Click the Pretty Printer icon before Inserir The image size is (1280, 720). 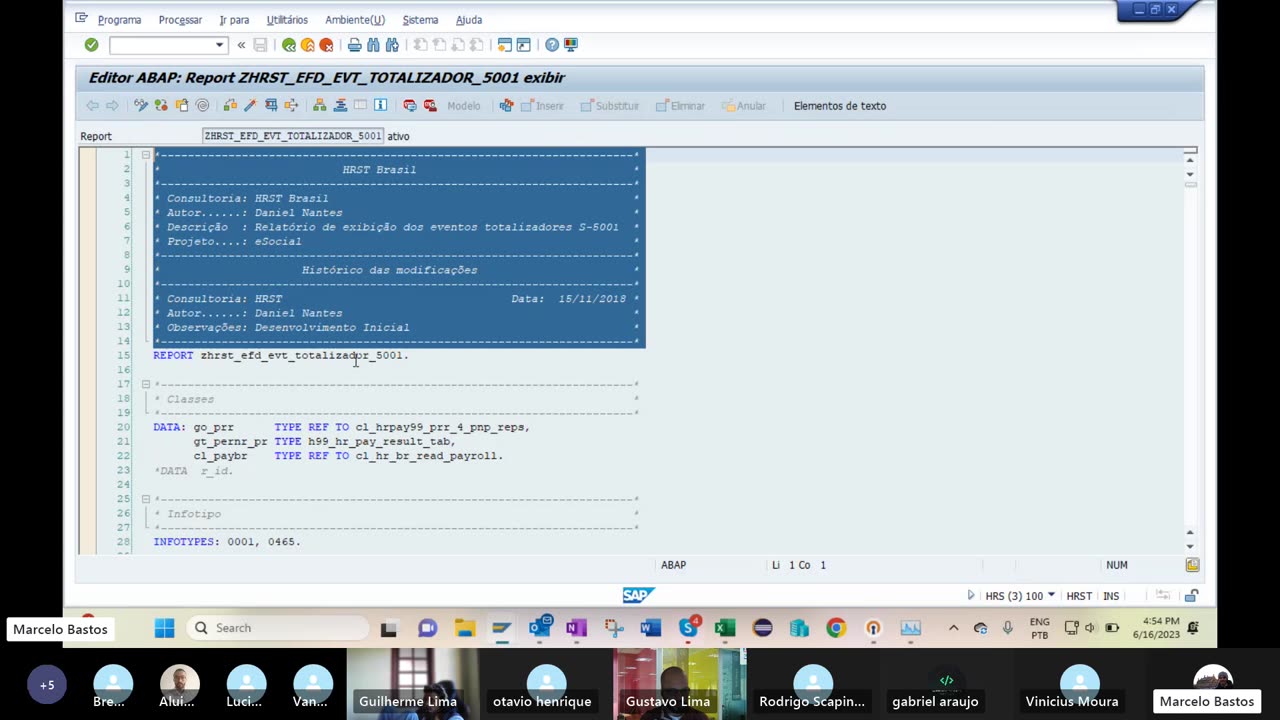507,105
